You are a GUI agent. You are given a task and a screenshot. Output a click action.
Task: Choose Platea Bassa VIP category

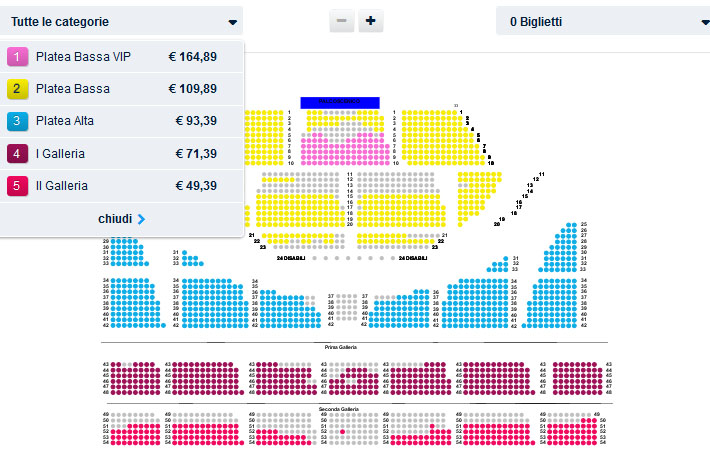[x=121, y=57]
